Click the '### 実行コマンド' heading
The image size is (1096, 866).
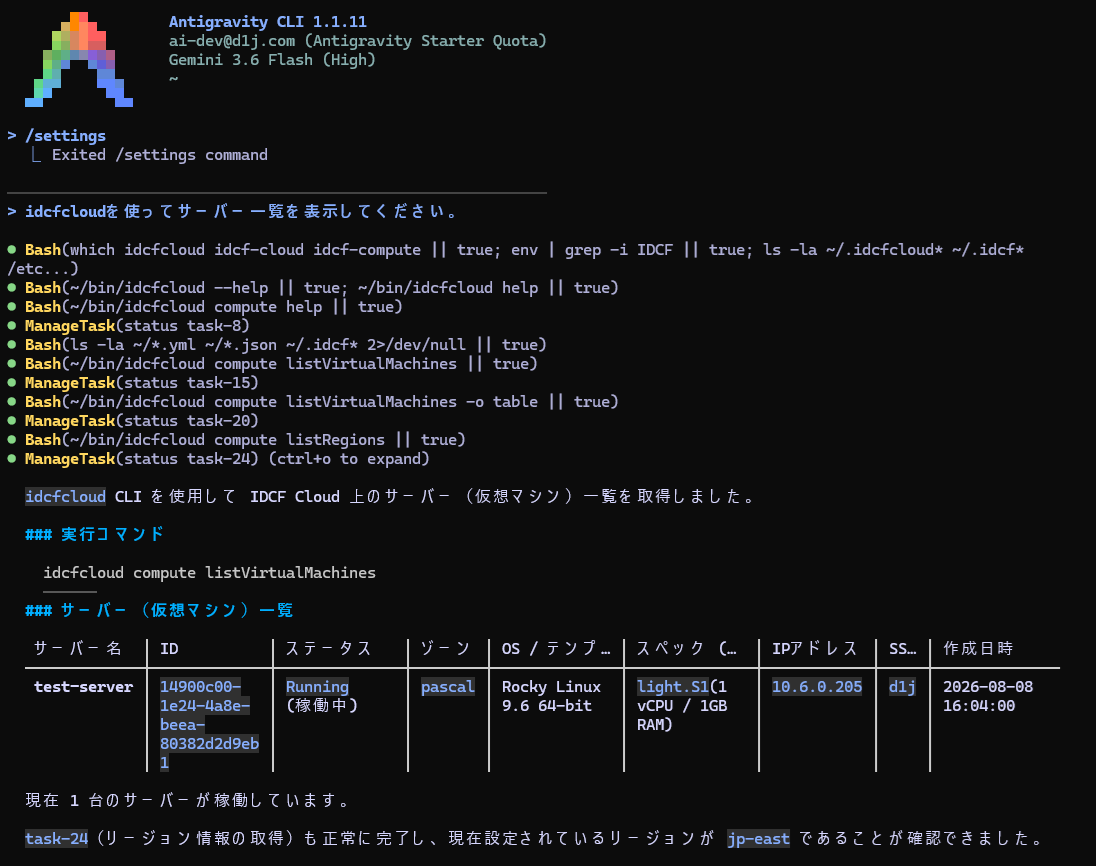tap(94, 534)
